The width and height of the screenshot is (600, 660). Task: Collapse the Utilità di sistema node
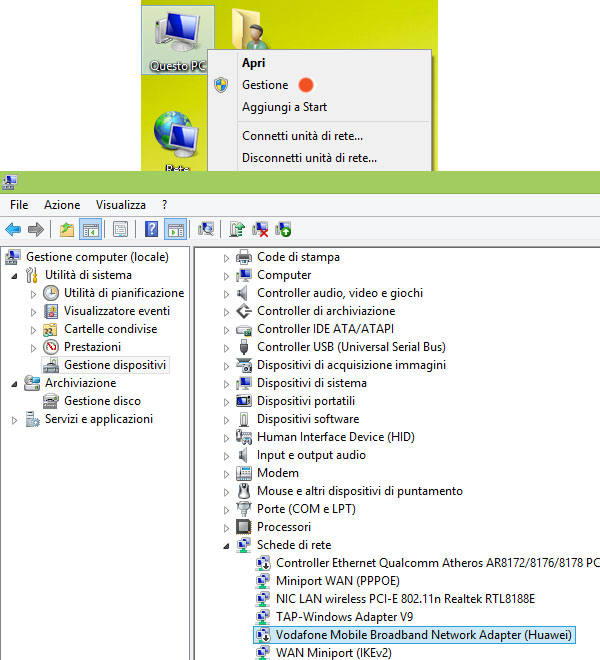tap(14, 275)
